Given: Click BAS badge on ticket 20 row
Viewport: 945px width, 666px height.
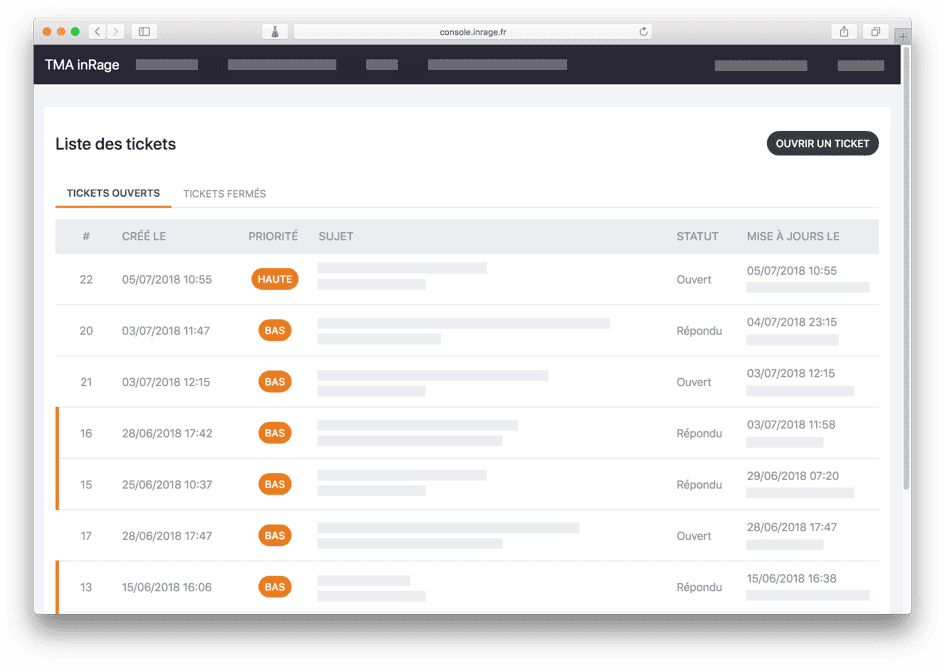Looking at the screenshot, I should (275, 330).
